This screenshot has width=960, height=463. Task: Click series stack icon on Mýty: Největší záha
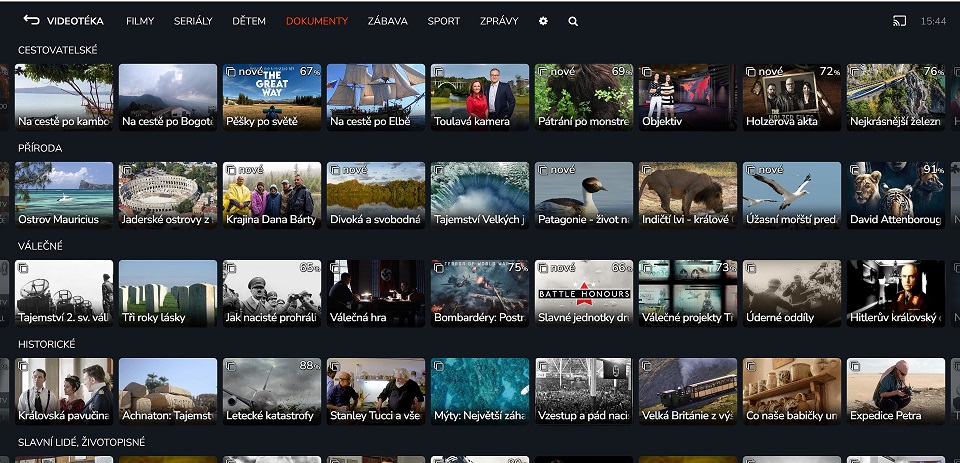coord(439,366)
